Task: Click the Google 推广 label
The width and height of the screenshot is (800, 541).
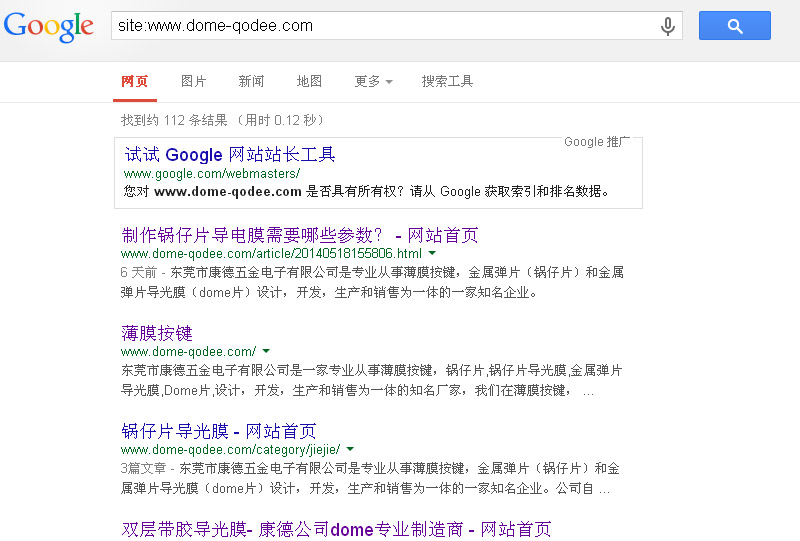Action: click(x=596, y=141)
